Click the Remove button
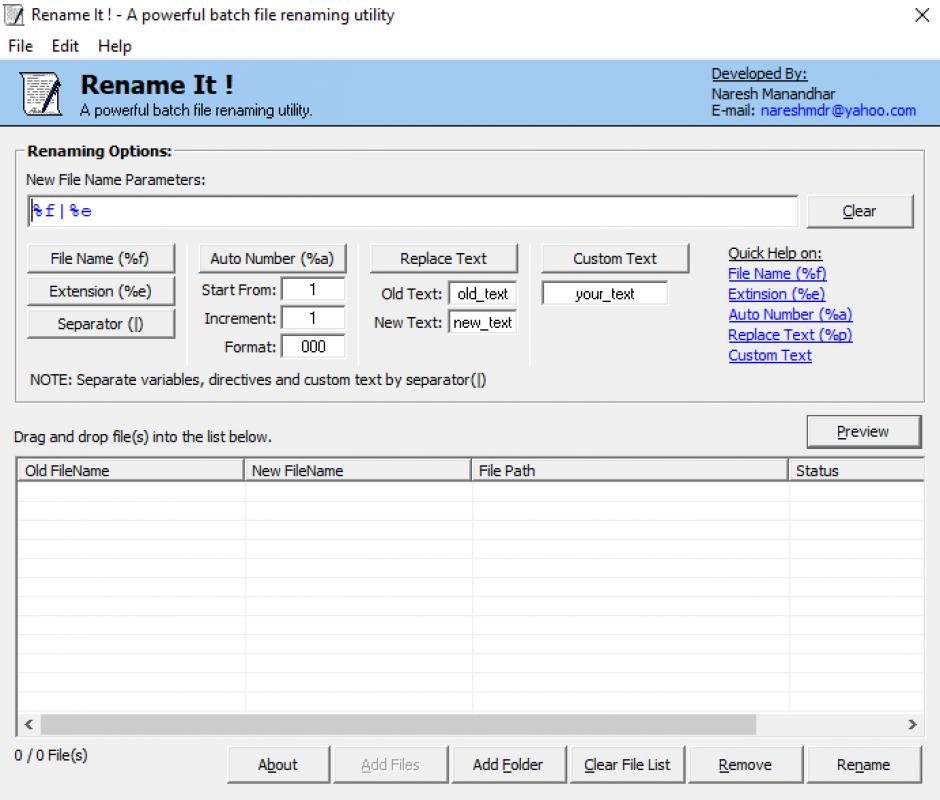 (x=745, y=765)
